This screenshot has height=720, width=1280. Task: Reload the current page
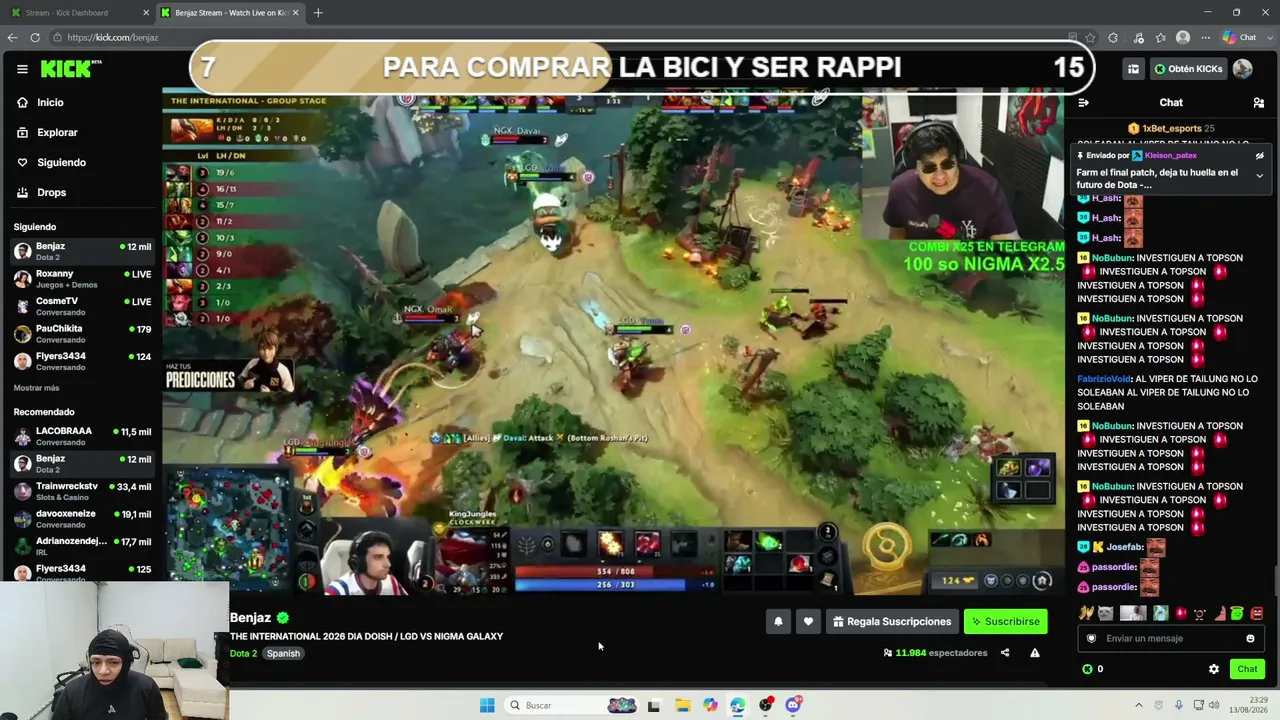pyautogui.click(x=35, y=37)
